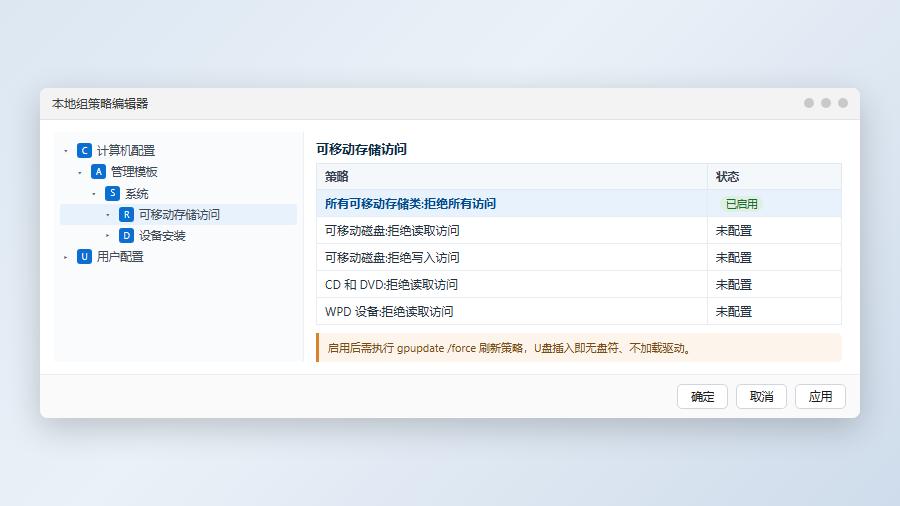Image resolution: width=900 pixels, height=506 pixels.
Task: Collapse the 系统 node arrow
Action: pos(94,194)
